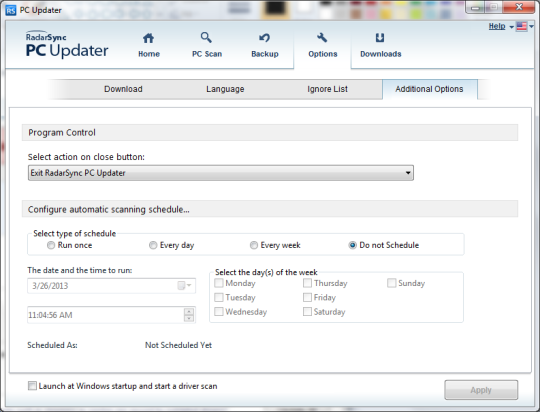This screenshot has width=540, height=412.
Task: Go to the PC Scan tab label
Action: (207, 54)
